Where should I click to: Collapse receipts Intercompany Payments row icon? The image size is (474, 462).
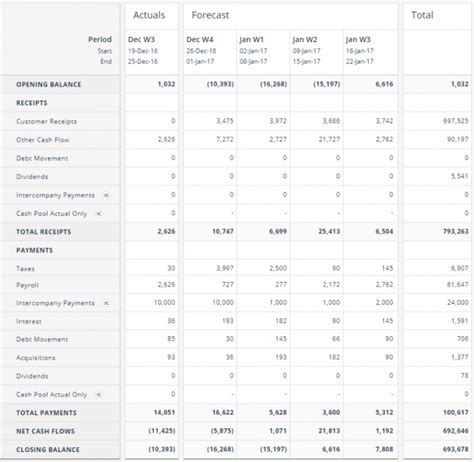tap(106, 195)
